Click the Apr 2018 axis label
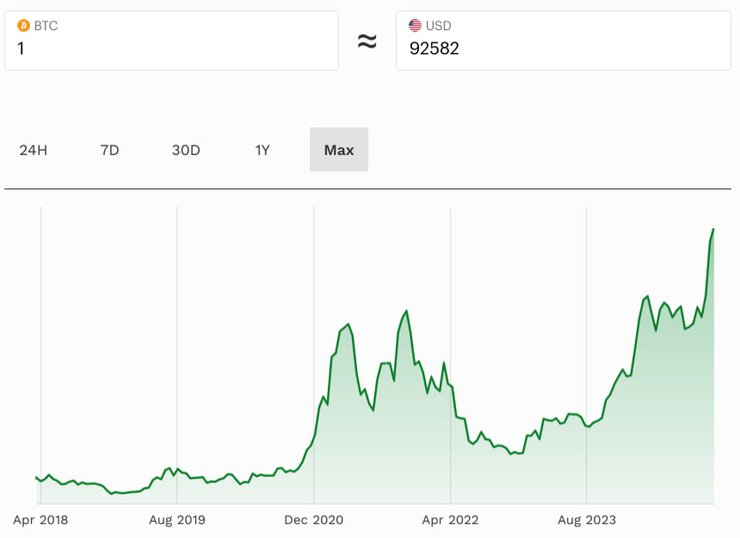This screenshot has width=740, height=538. click(40, 520)
